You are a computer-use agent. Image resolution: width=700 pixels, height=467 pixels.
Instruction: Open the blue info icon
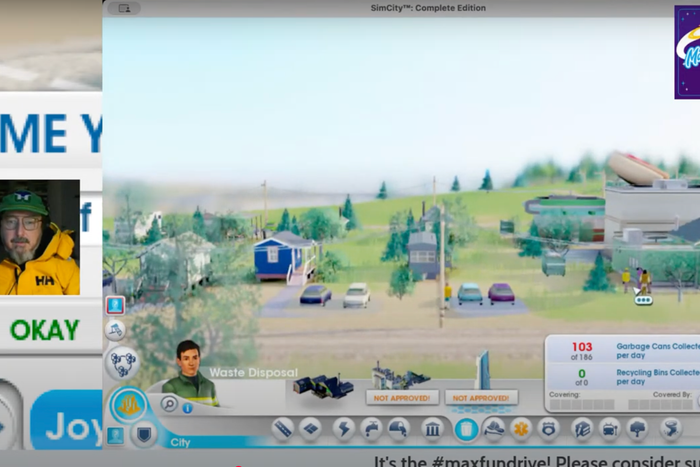tap(188, 408)
